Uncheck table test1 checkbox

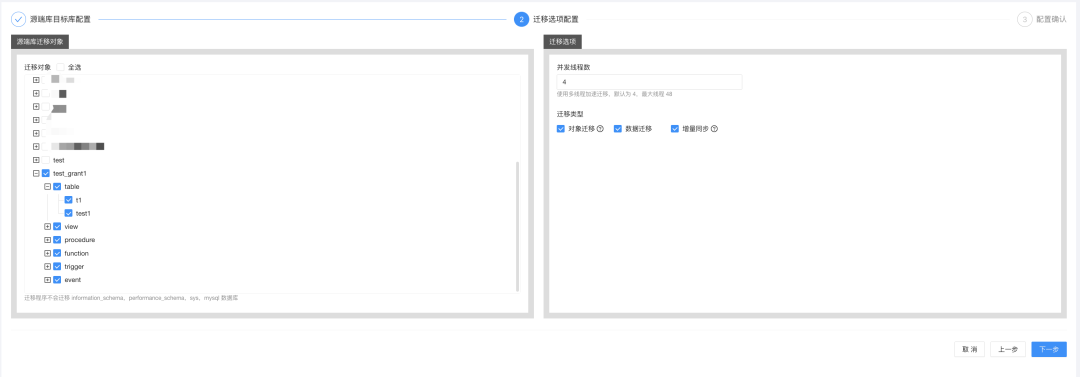tap(69, 214)
